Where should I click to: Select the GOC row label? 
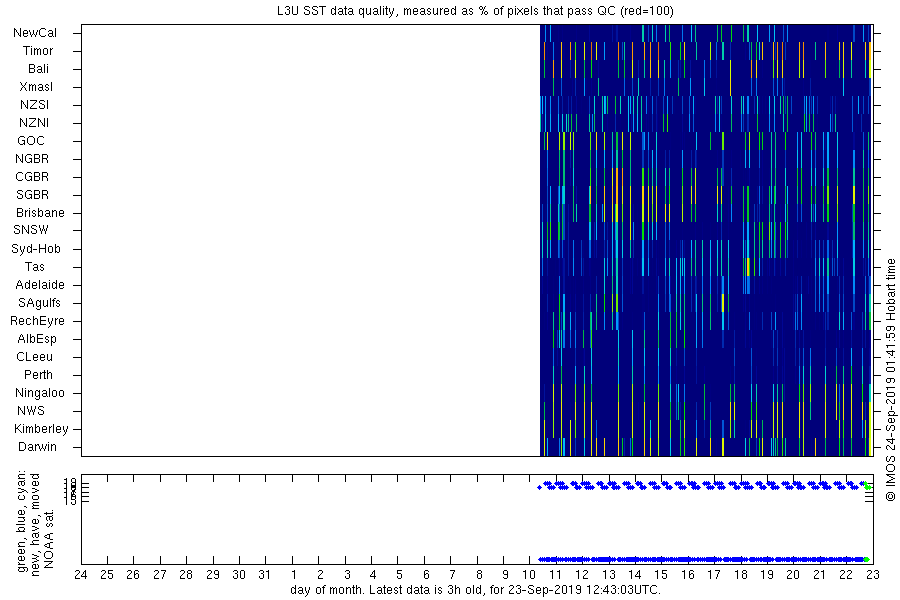pos(31,141)
